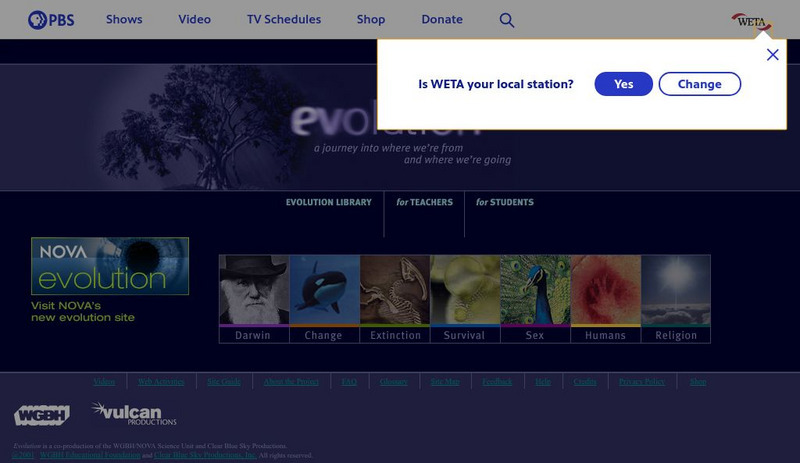Open the Privacy Policy footer link

pos(642,381)
